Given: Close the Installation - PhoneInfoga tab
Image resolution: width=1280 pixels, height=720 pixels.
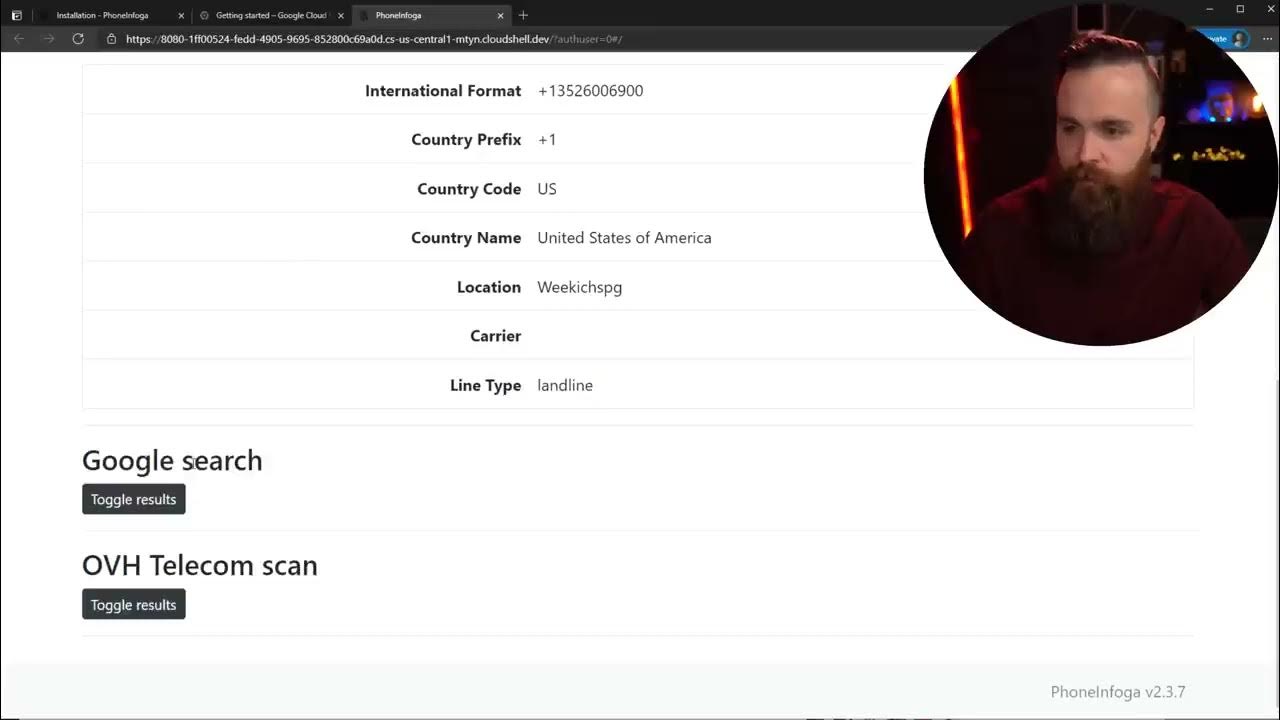Looking at the screenshot, I should [x=181, y=16].
